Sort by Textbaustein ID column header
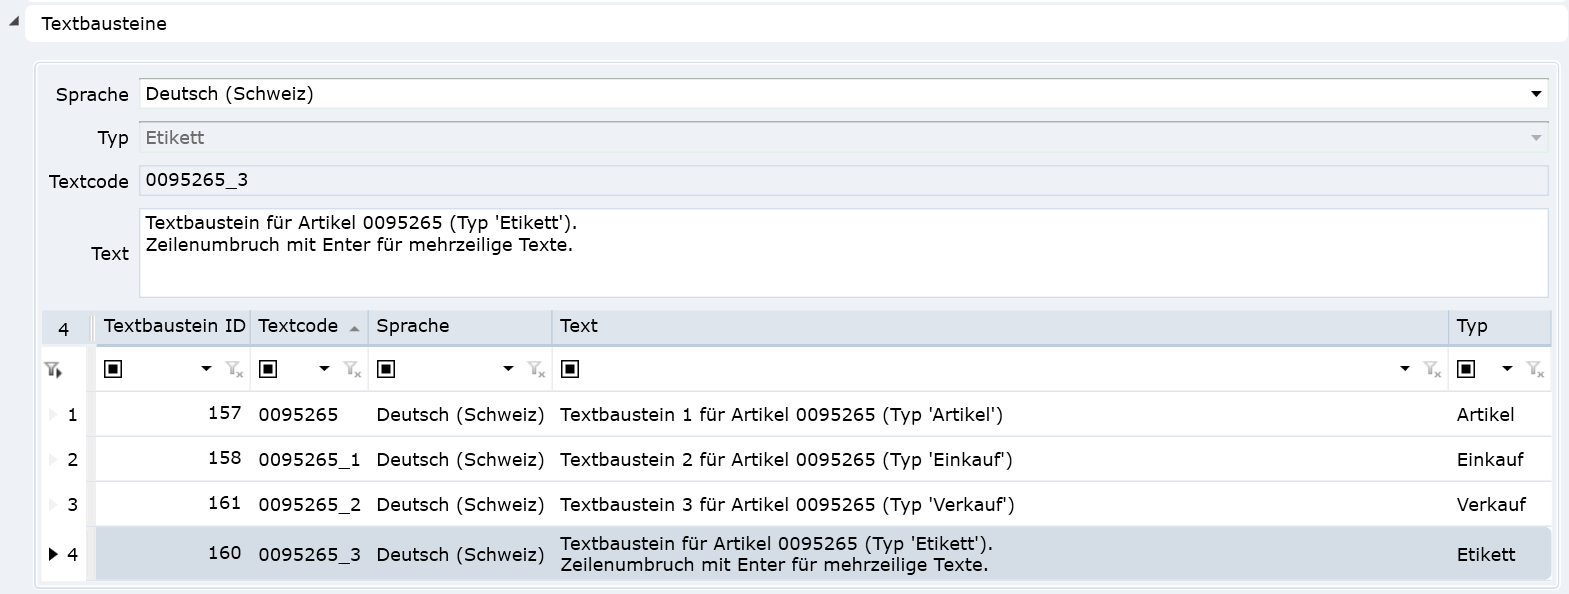The image size is (1569, 594). 174,326
